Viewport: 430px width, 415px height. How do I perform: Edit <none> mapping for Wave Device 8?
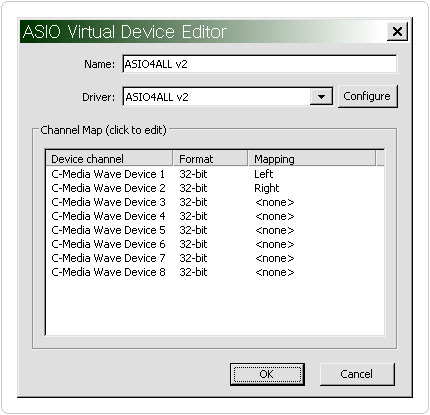tap(275, 272)
